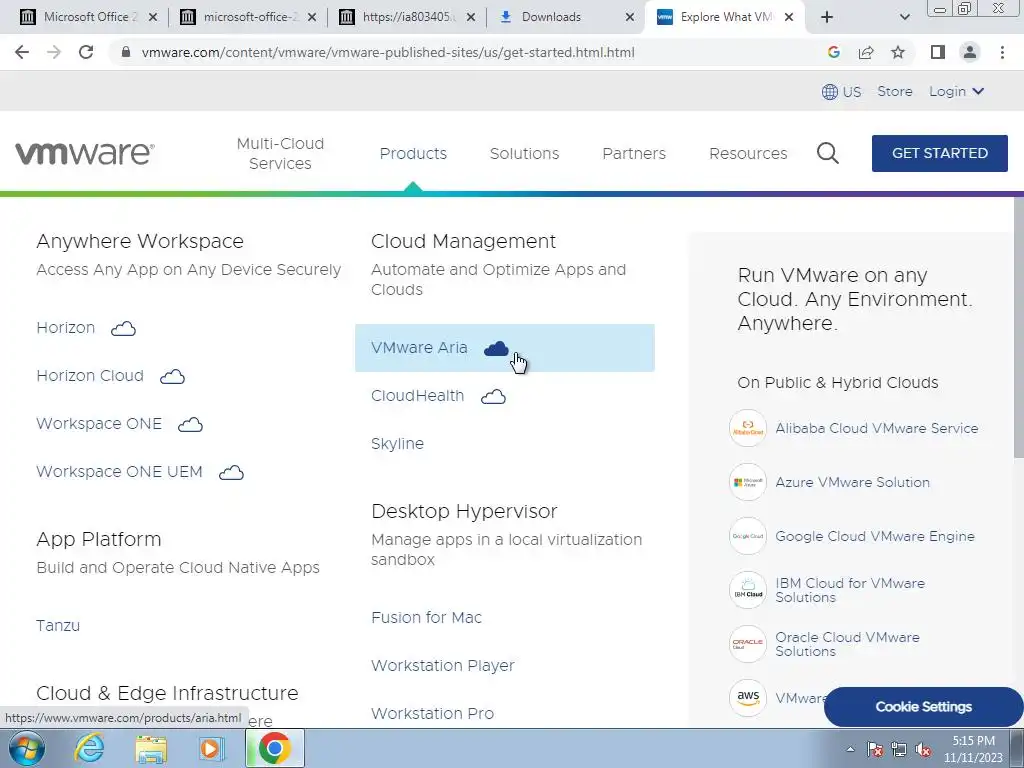The image size is (1024, 768).
Task: Click the AWS logo icon
Action: click(x=748, y=697)
